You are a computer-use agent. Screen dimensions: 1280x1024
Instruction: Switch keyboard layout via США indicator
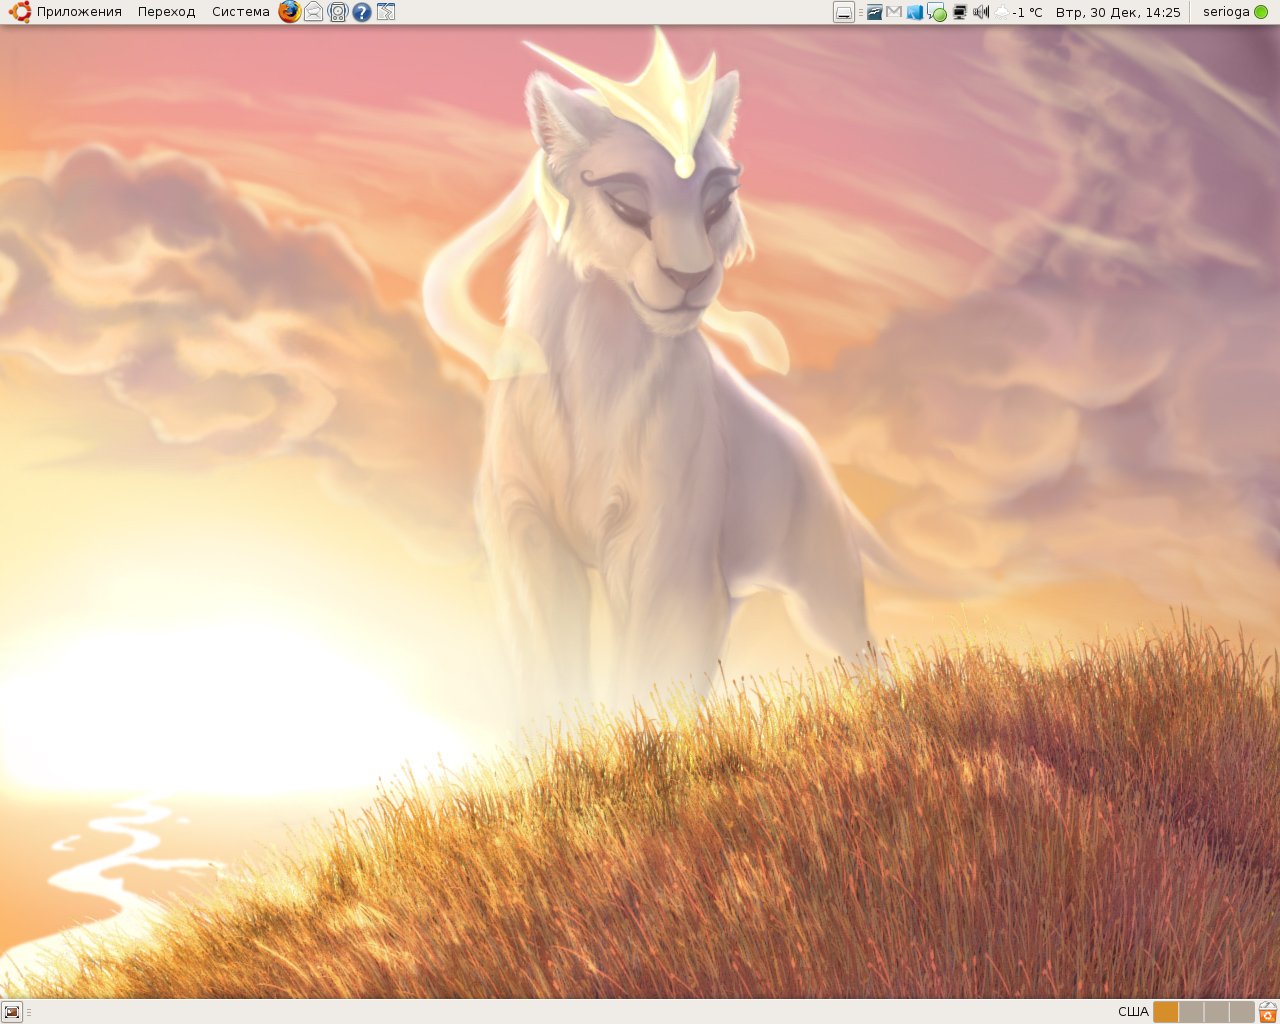pyautogui.click(x=1133, y=1012)
